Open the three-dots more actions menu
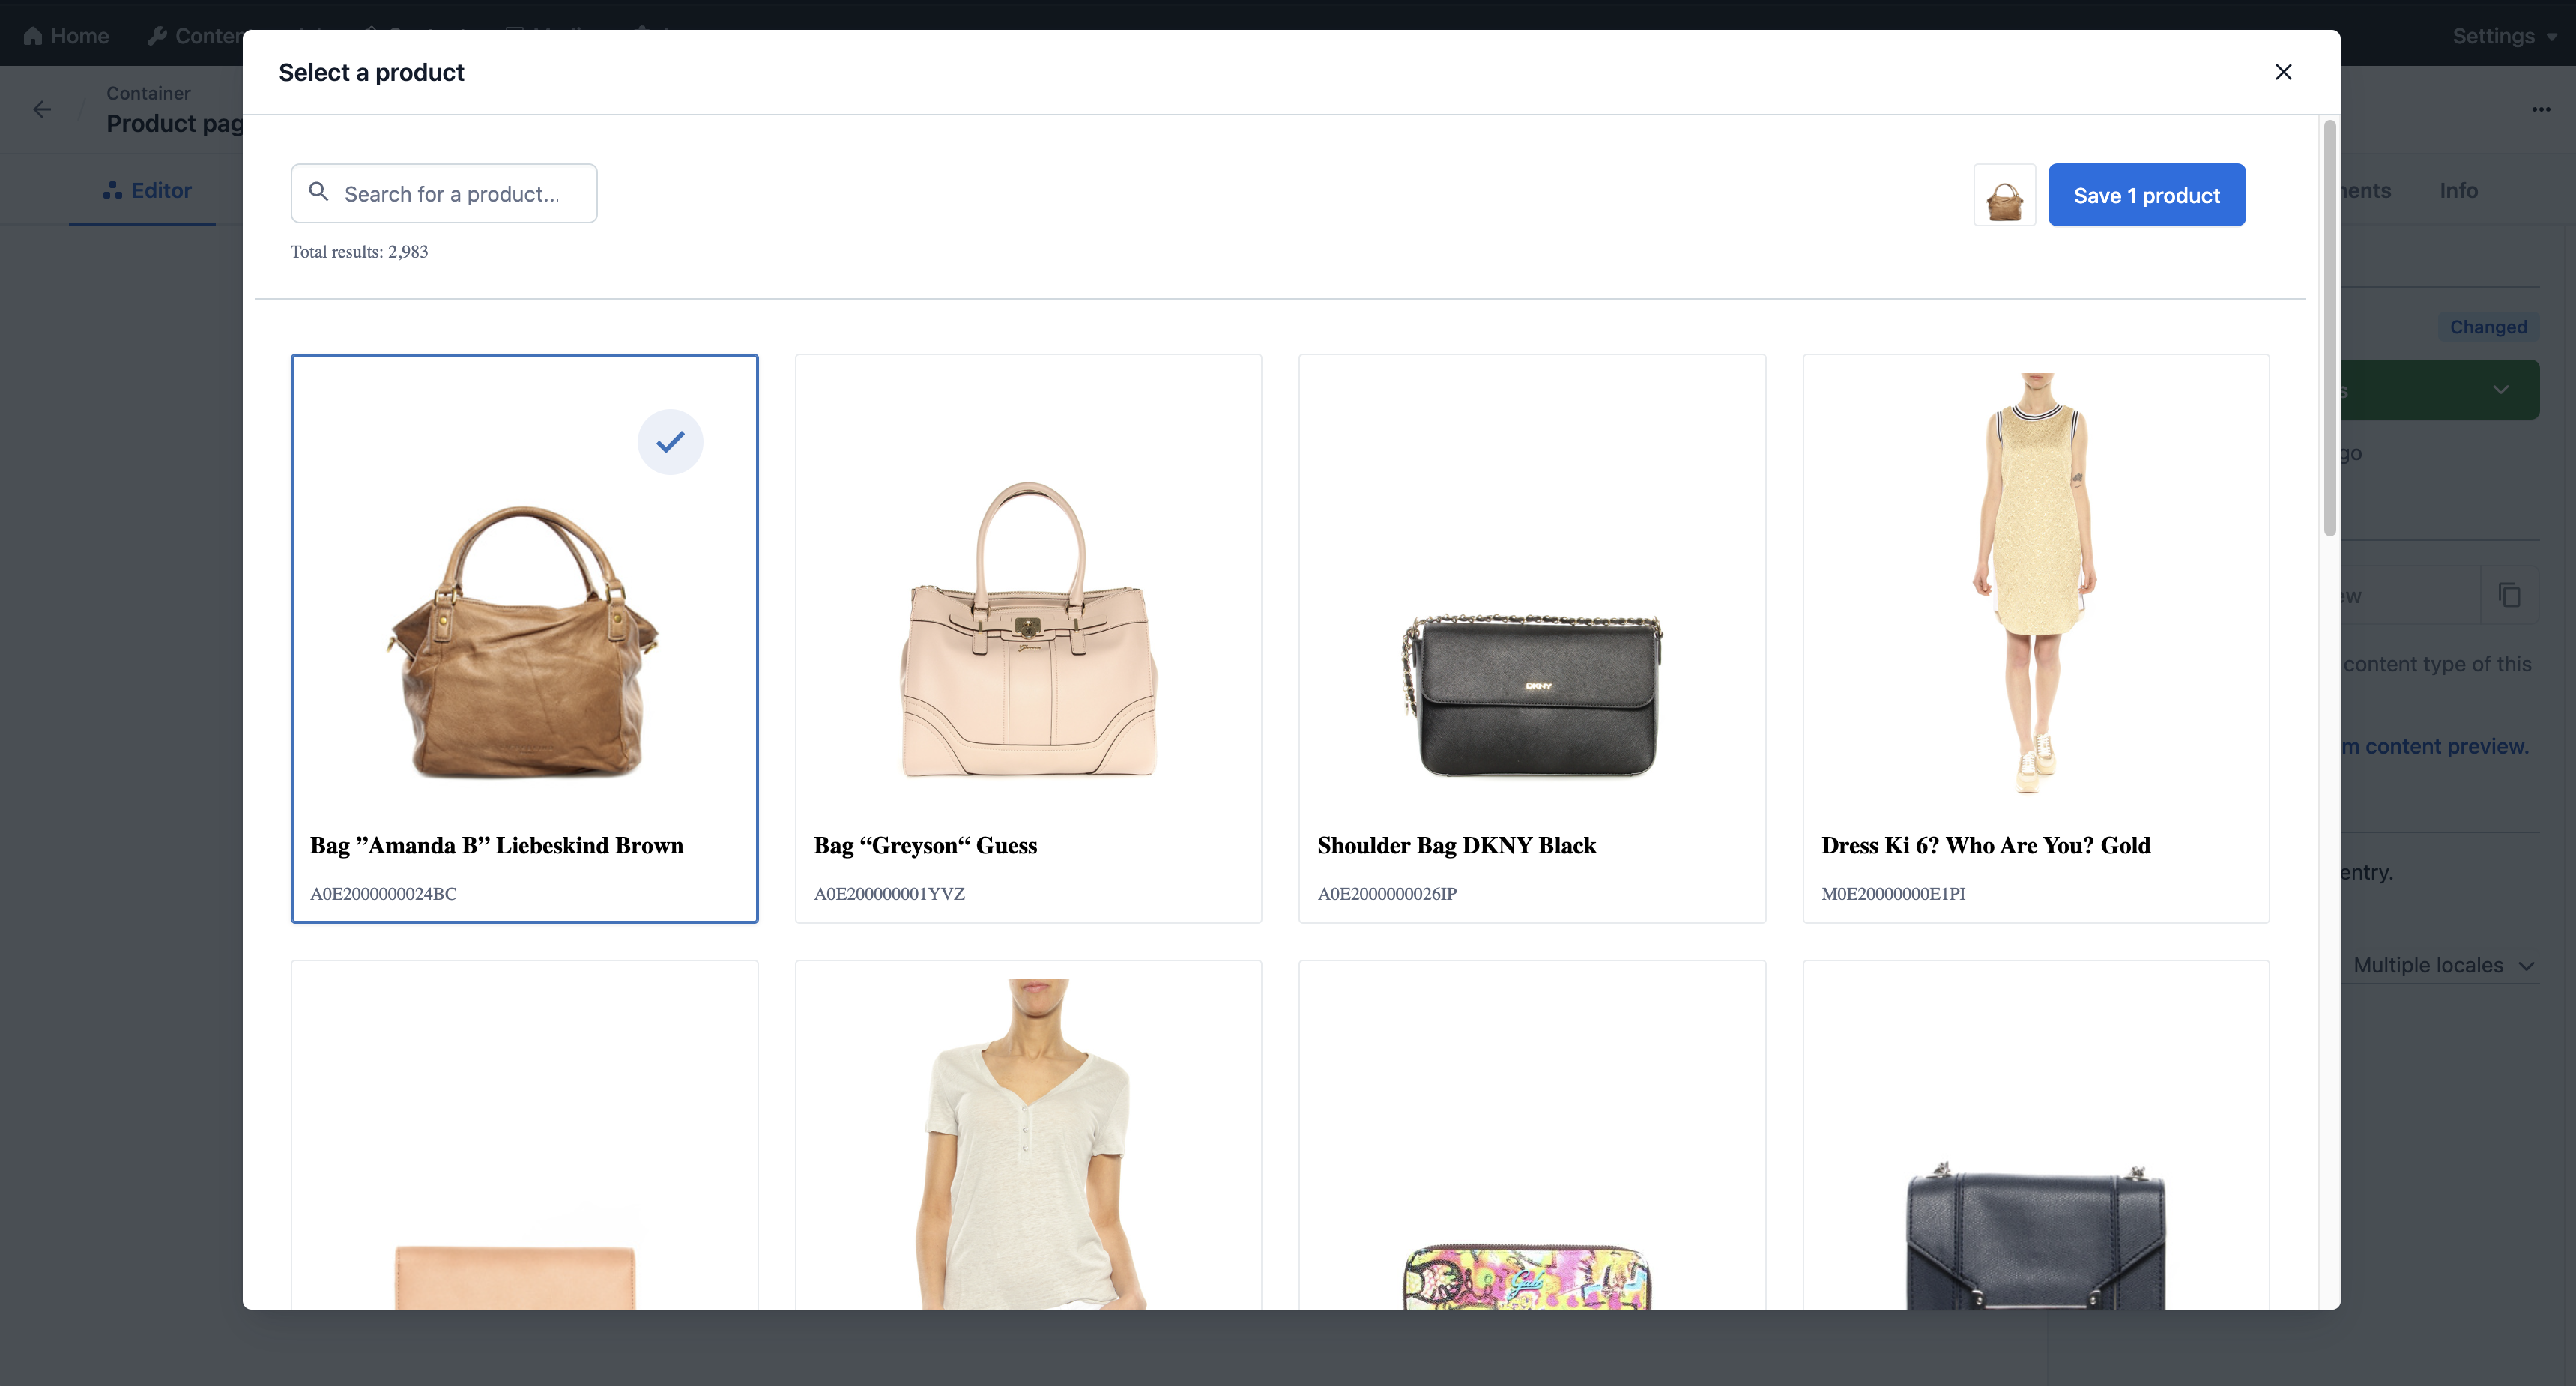The image size is (2576, 1386). pos(2541,109)
